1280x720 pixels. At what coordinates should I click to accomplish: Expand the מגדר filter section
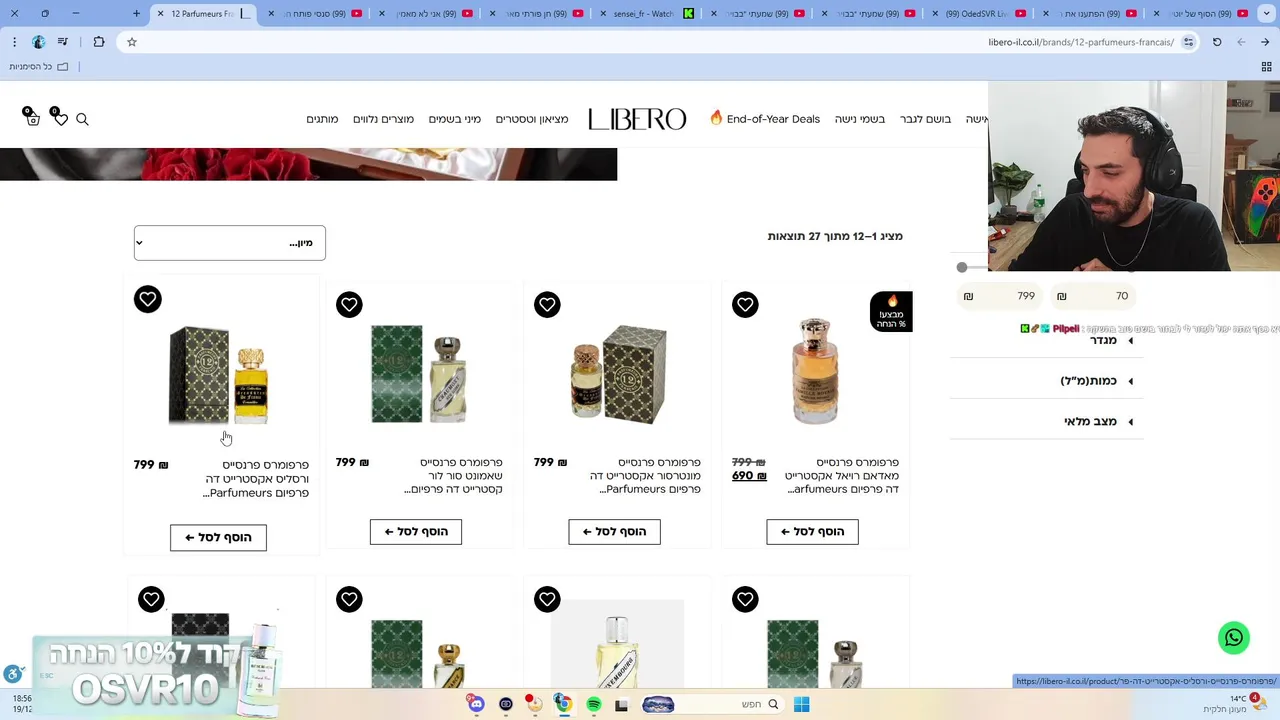point(1046,341)
